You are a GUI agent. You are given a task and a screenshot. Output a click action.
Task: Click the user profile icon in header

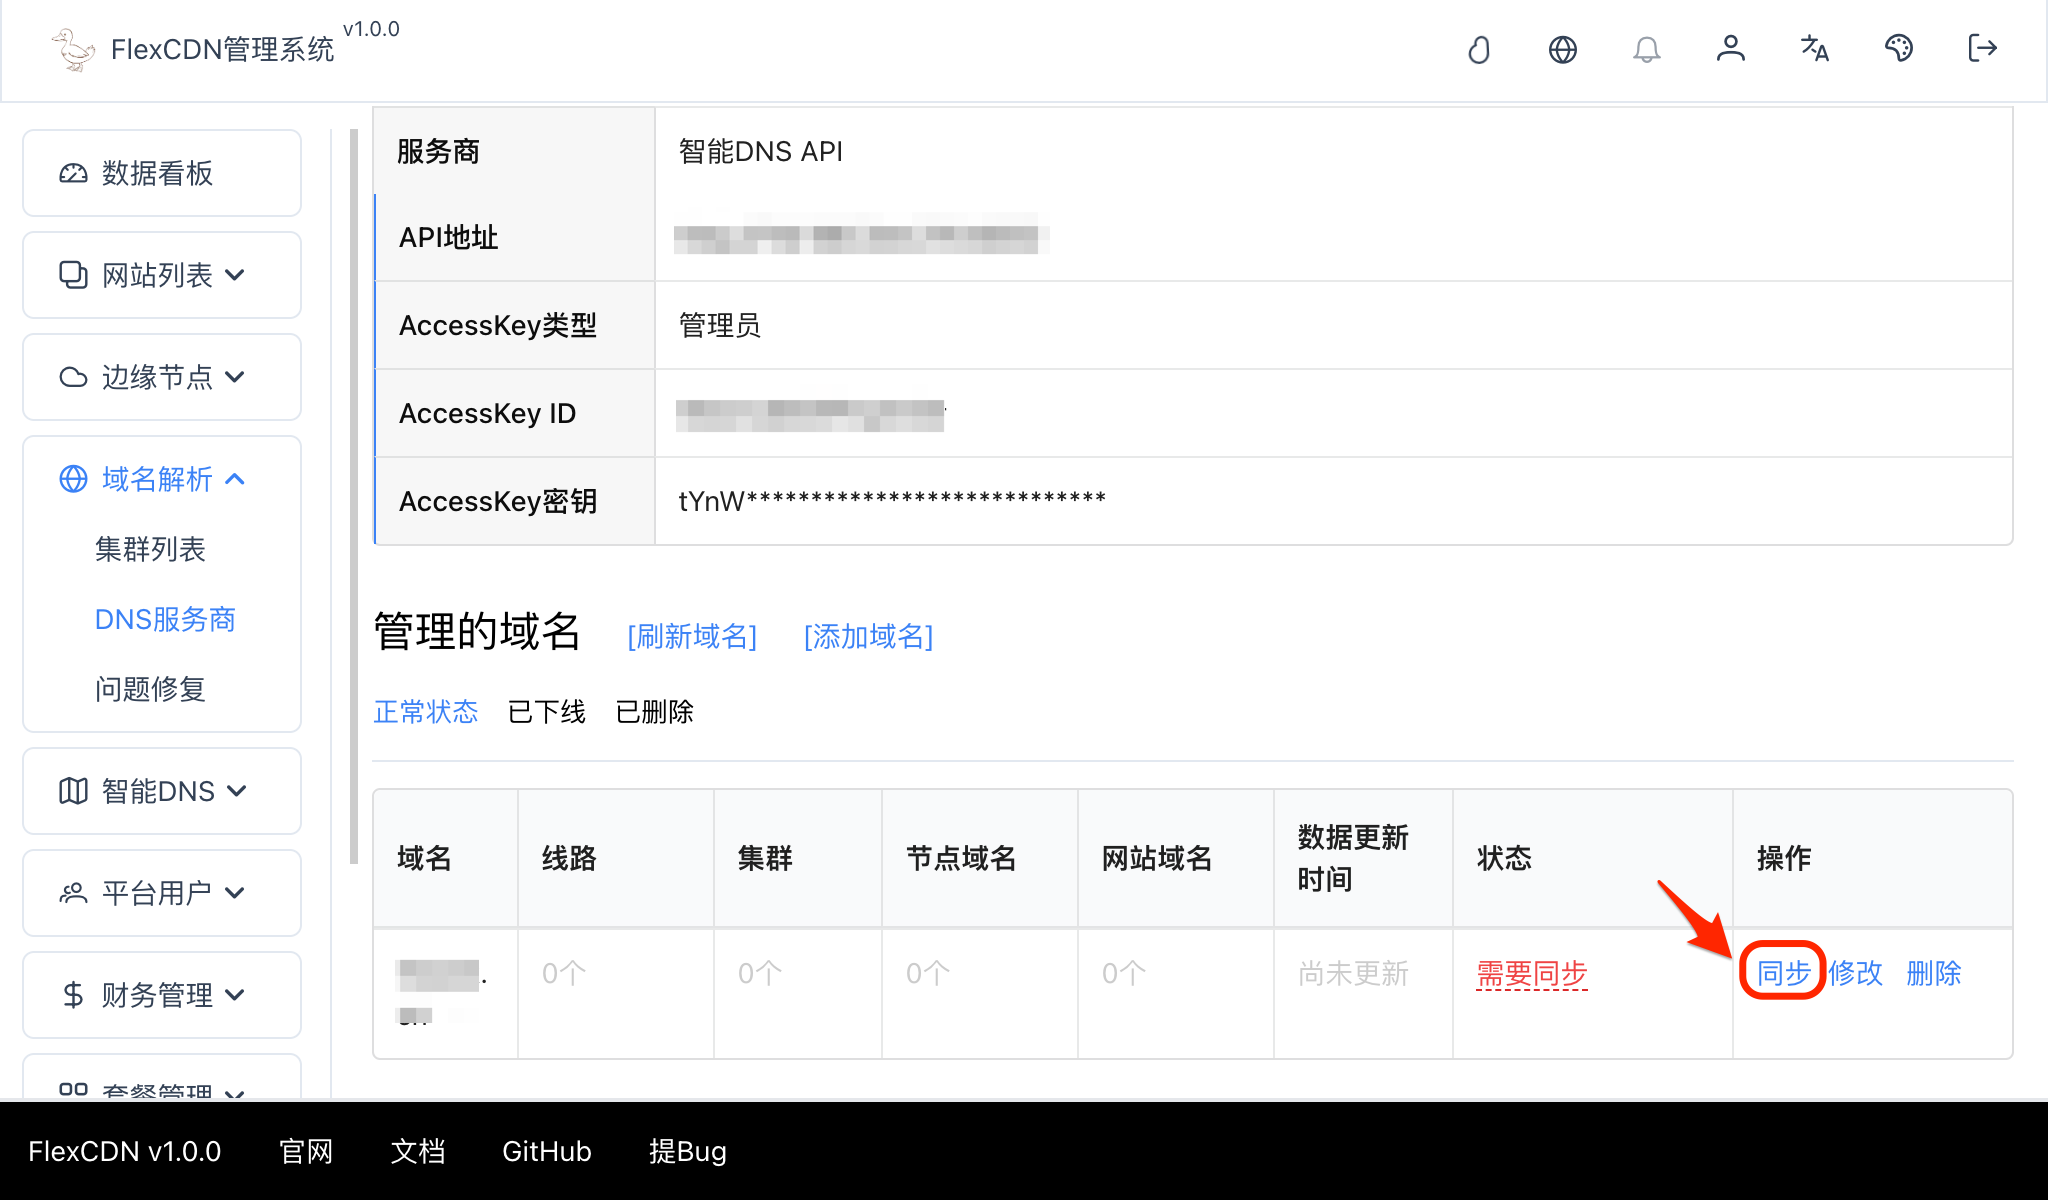[1731, 49]
